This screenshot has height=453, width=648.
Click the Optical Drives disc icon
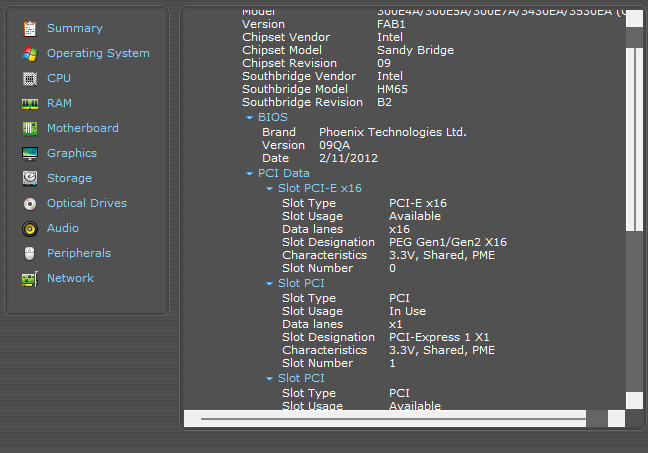pos(30,203)
